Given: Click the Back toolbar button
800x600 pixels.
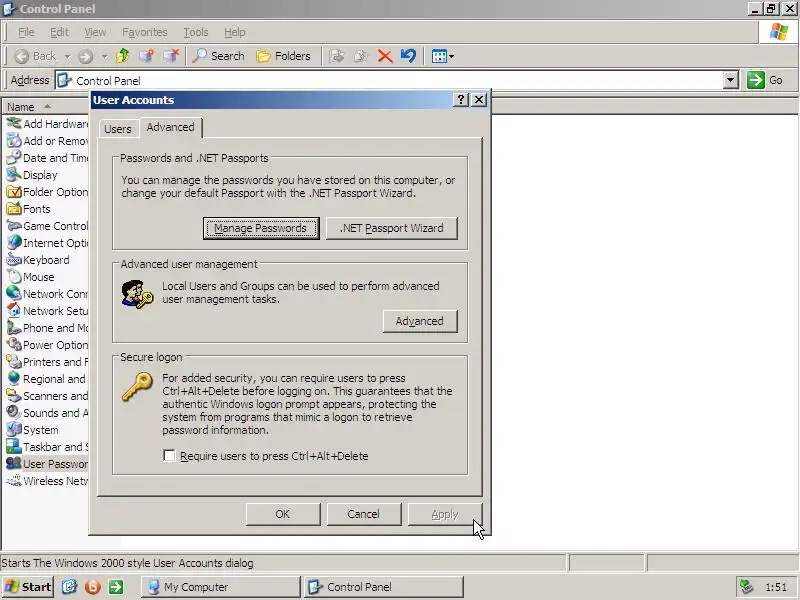Looking at the screenshot, I should tap(35, 56).
